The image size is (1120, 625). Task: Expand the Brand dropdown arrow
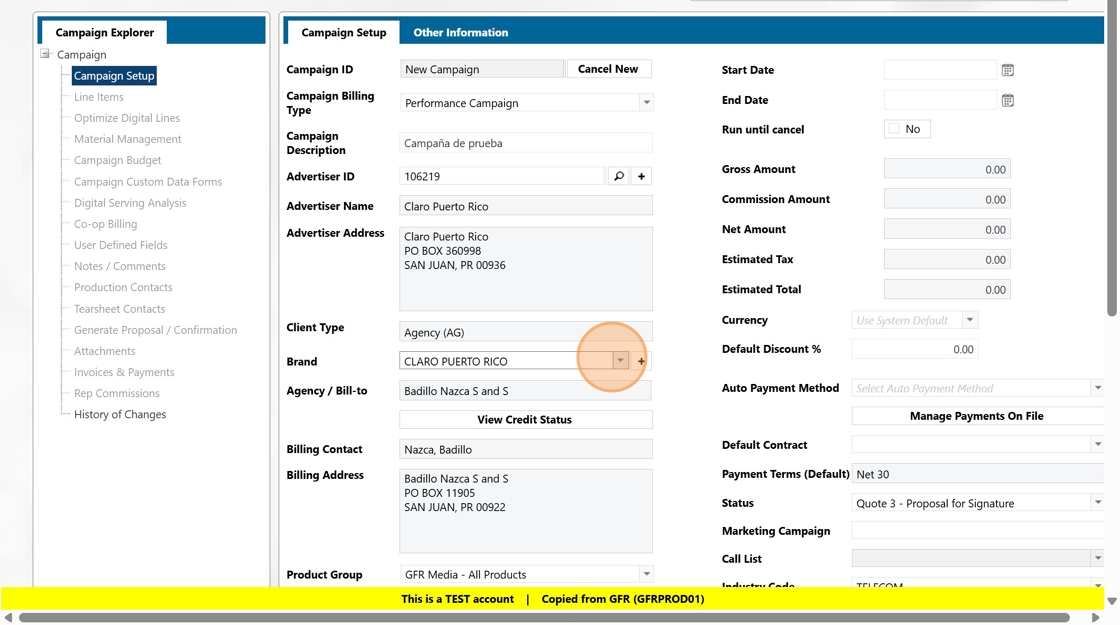click(x=620, y=361)
